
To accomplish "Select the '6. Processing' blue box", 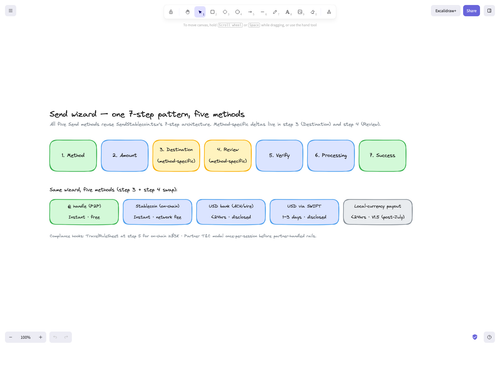I will point(331,156).
